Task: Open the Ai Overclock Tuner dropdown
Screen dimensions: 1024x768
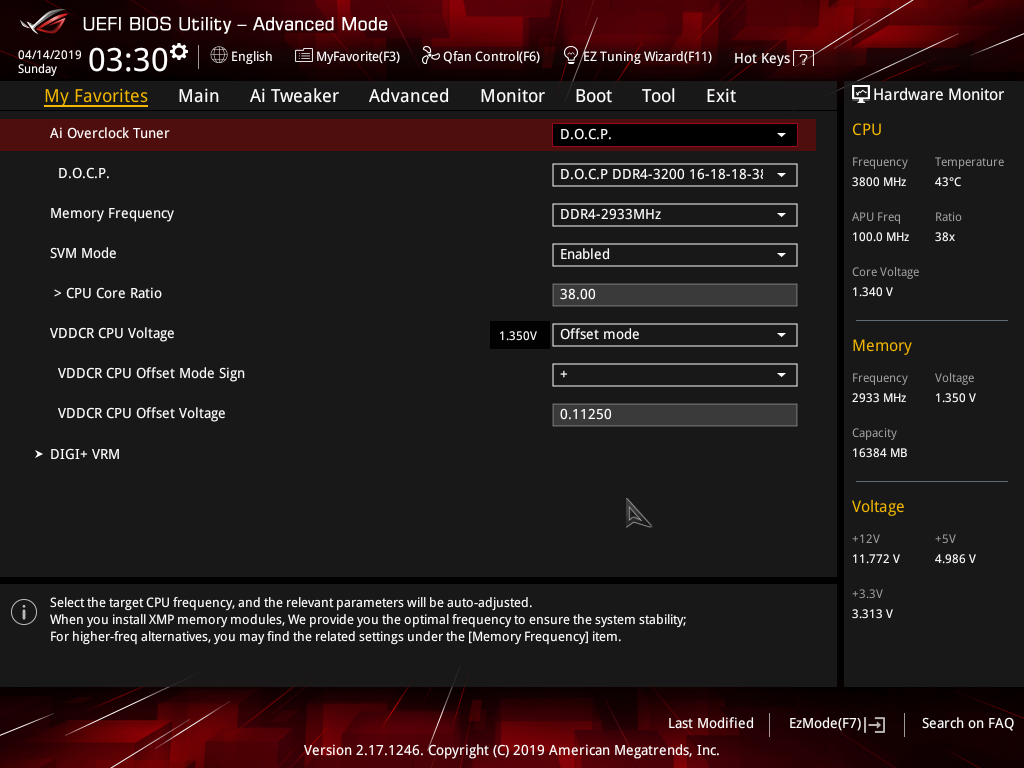Action: click(675, 135)
